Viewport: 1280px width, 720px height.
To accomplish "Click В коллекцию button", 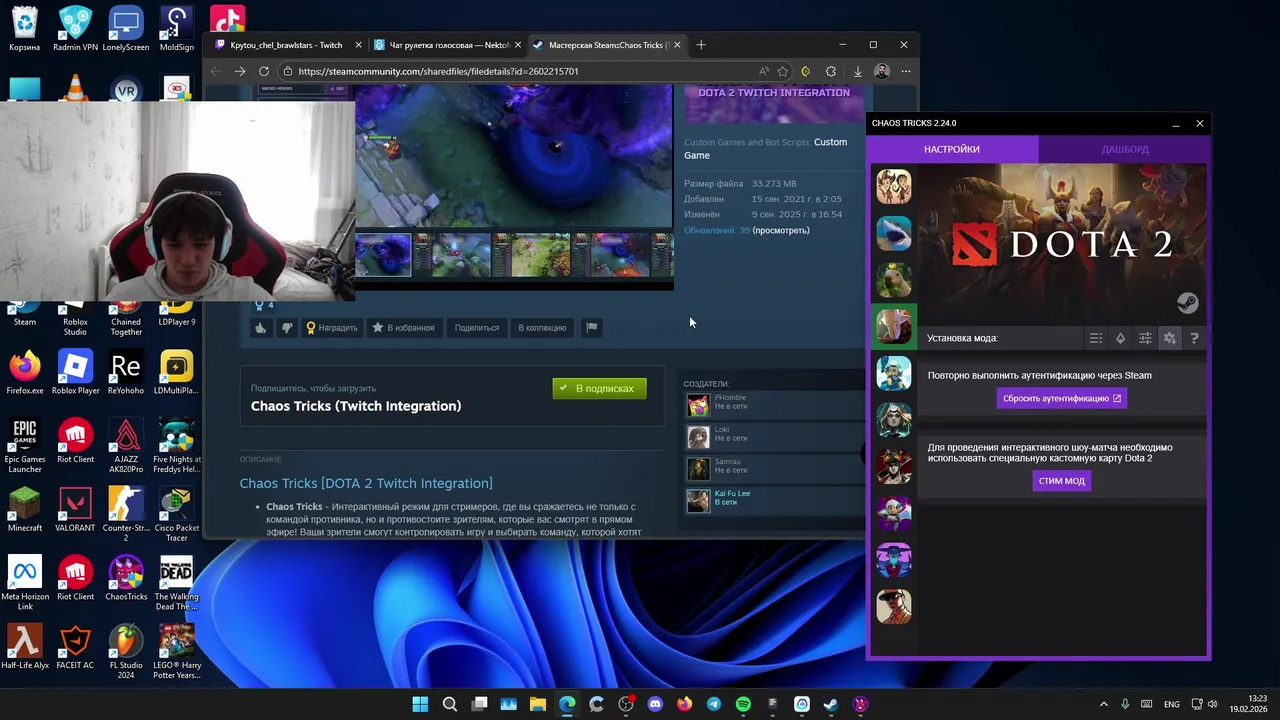I will tap(542, 328).
